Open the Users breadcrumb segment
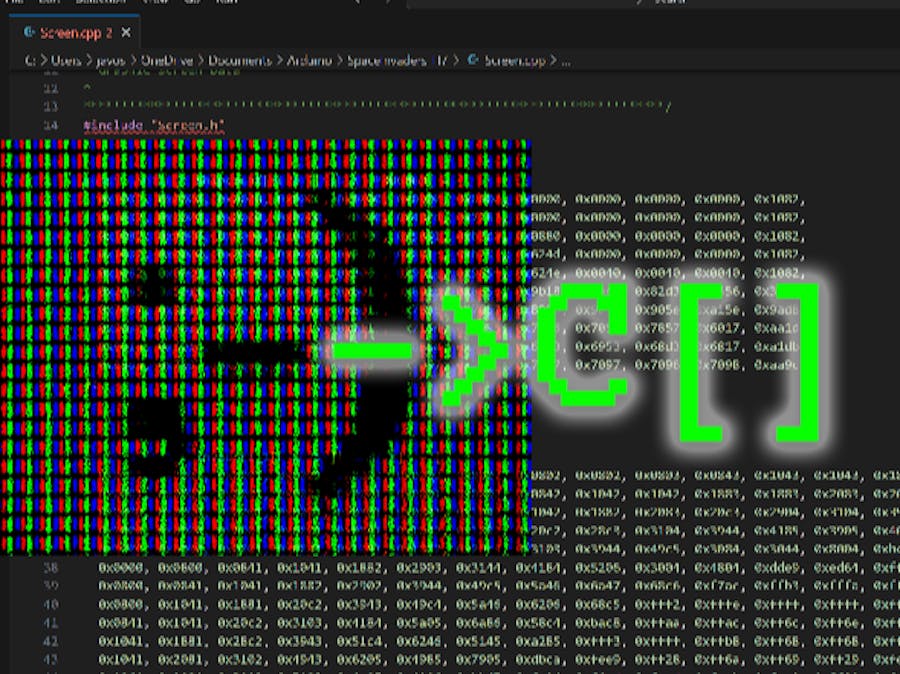This screenshot has width=900, height=674. click(66, 61)
